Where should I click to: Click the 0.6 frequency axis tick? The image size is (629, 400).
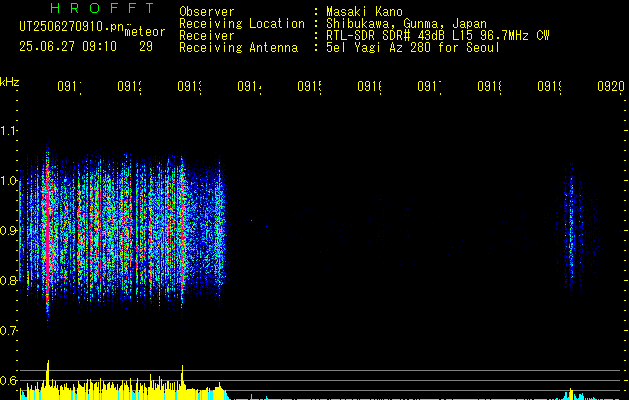coord(9,380)
